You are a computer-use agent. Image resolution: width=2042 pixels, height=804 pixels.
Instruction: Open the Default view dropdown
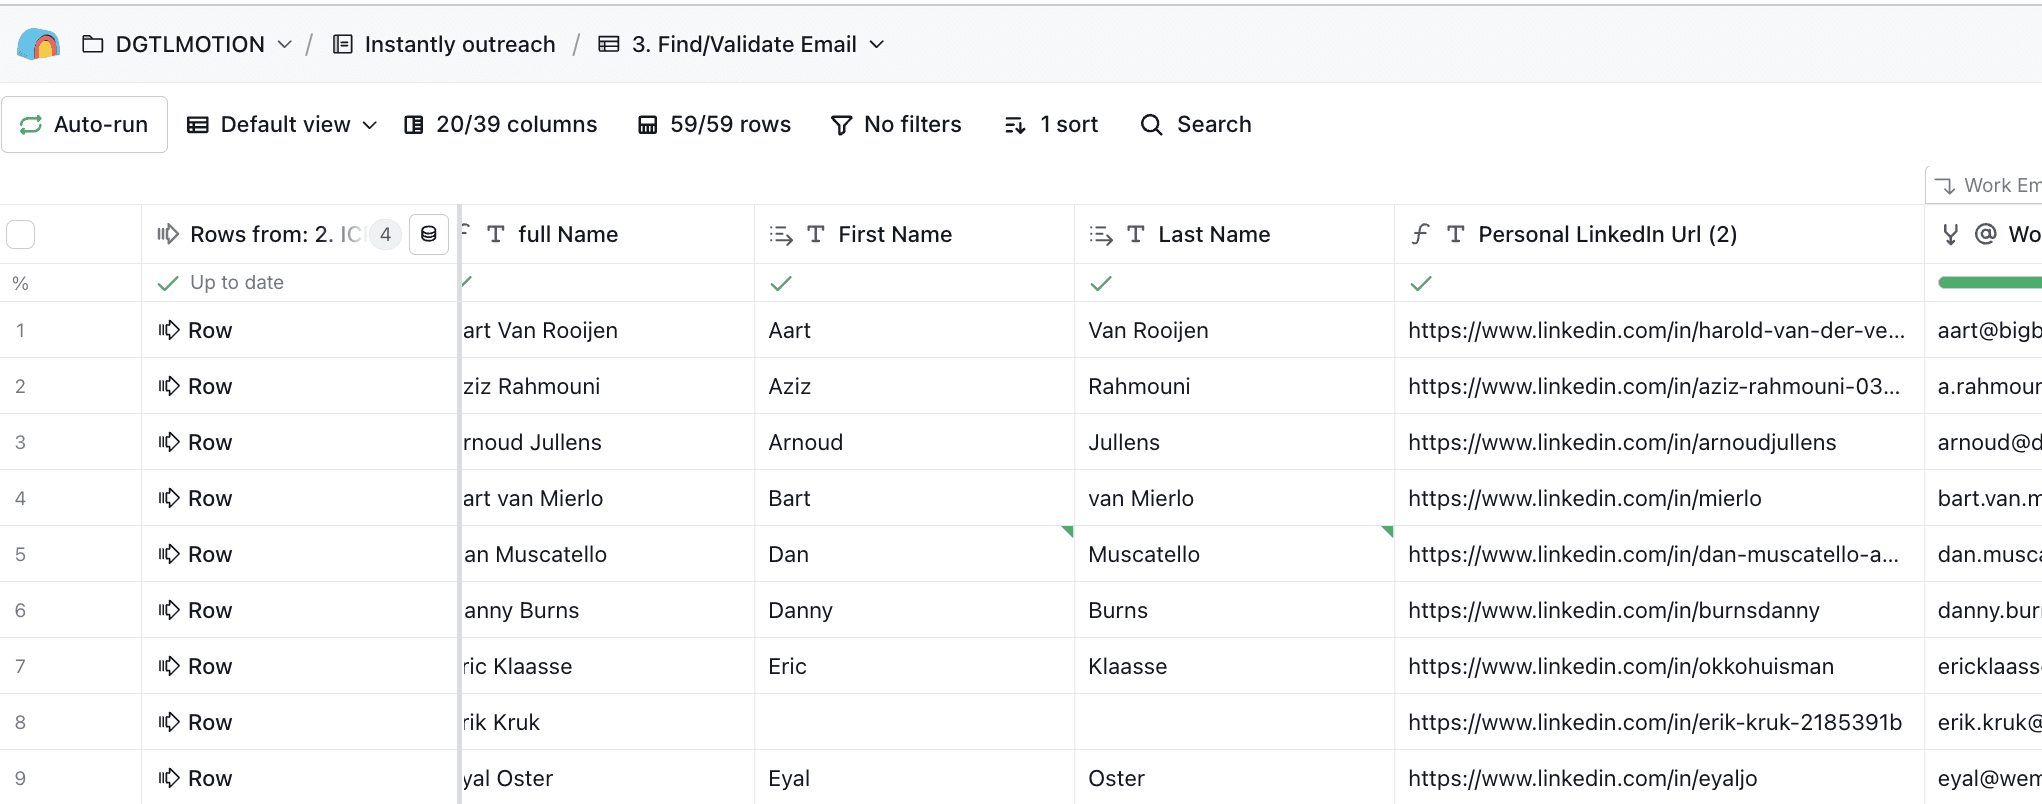[283, 125]
